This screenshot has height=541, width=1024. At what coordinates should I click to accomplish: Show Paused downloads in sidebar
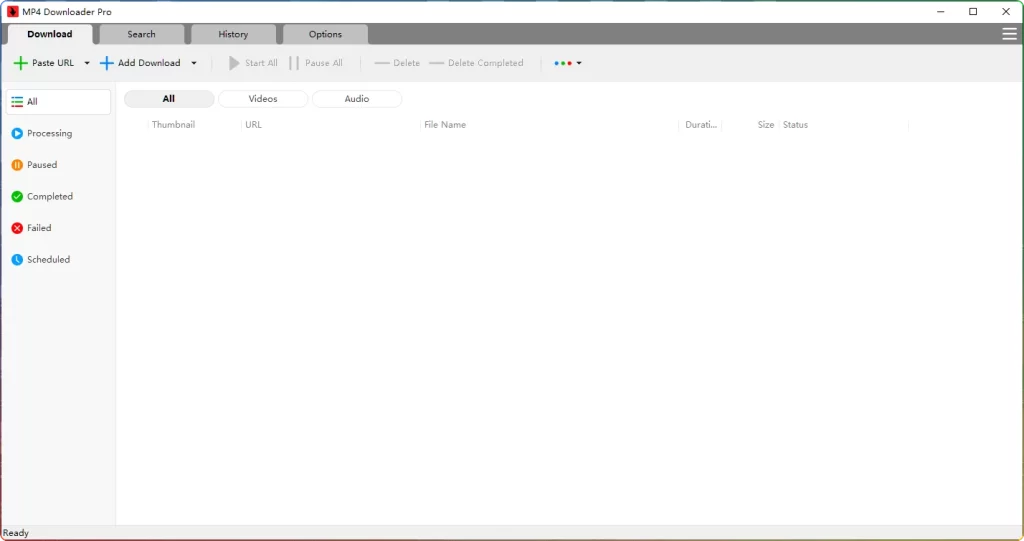59,165
